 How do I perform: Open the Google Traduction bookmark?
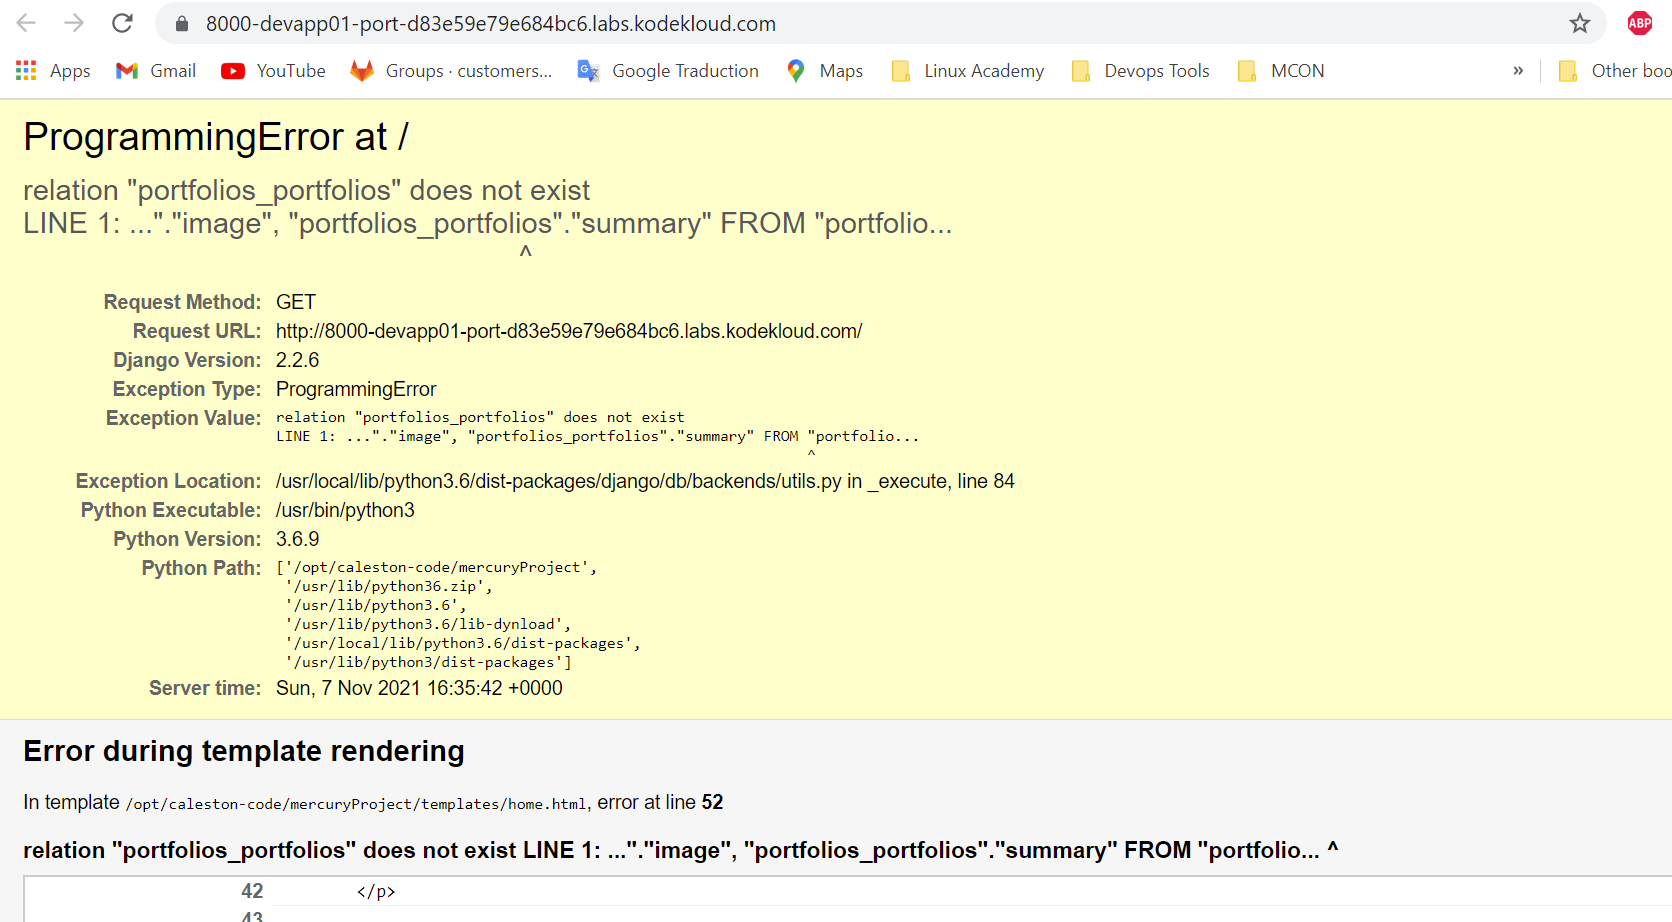668,71
